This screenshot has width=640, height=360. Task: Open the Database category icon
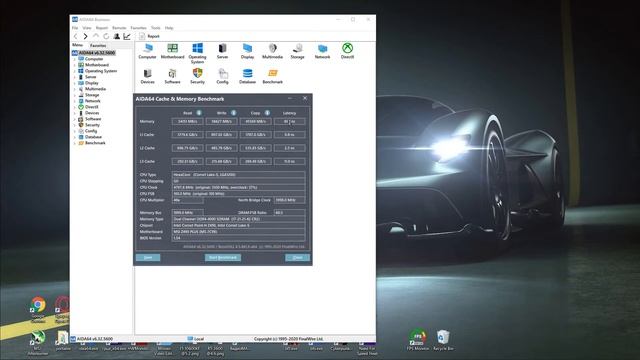click(x=247, y=76)
